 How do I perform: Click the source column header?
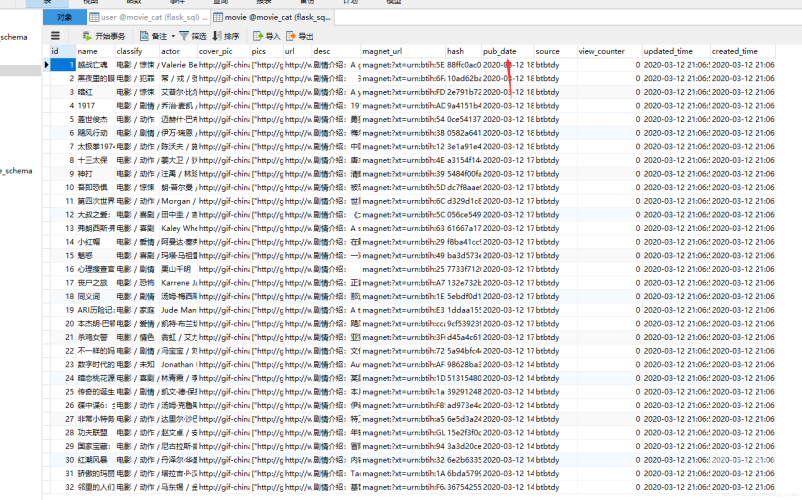pyautogui.click(x=555, y=51)
